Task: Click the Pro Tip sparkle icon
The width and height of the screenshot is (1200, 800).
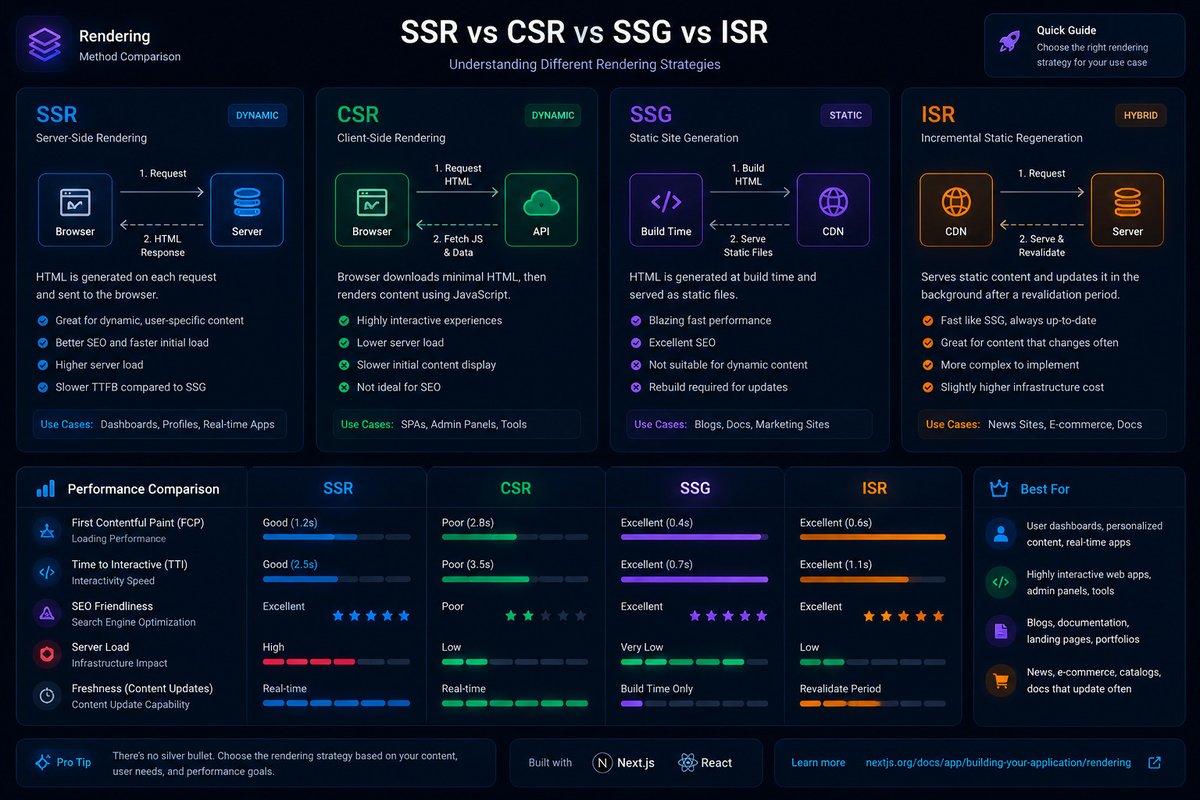Action: (x=42, y=762)
